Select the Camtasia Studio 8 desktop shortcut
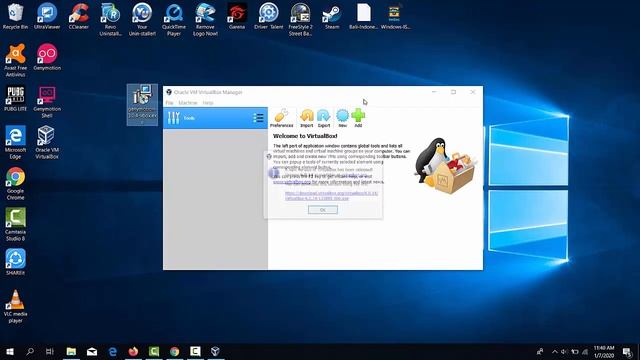The width and height of the screenshot is (640, 360). [16, 224]
